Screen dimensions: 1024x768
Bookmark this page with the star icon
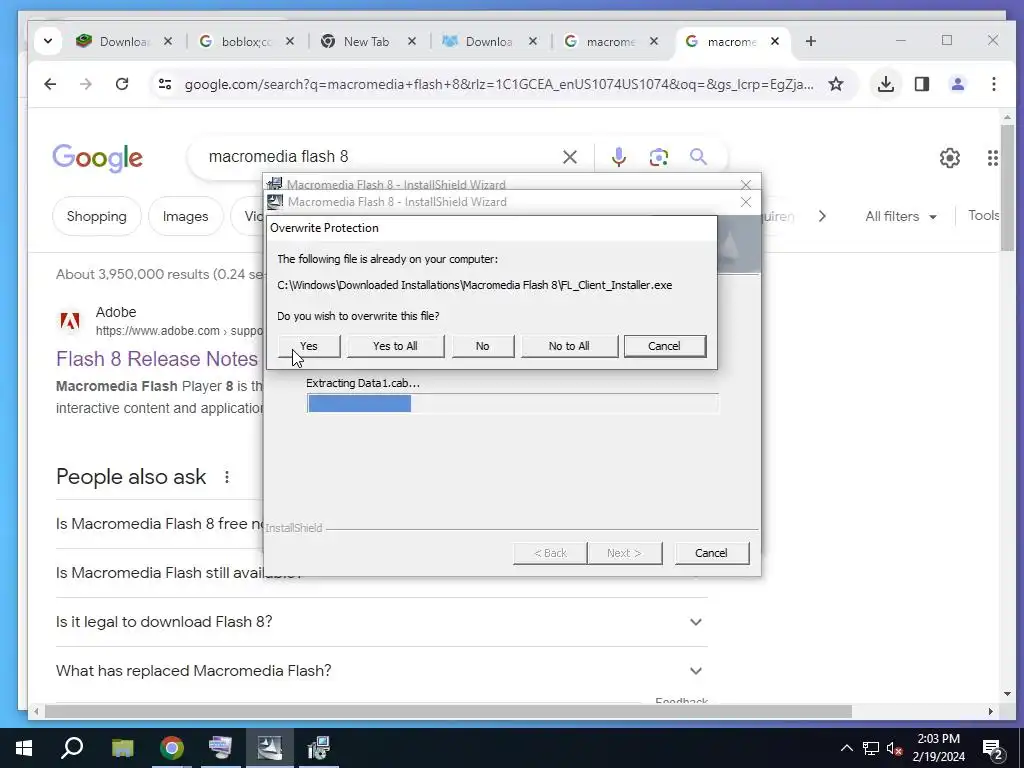836,84
